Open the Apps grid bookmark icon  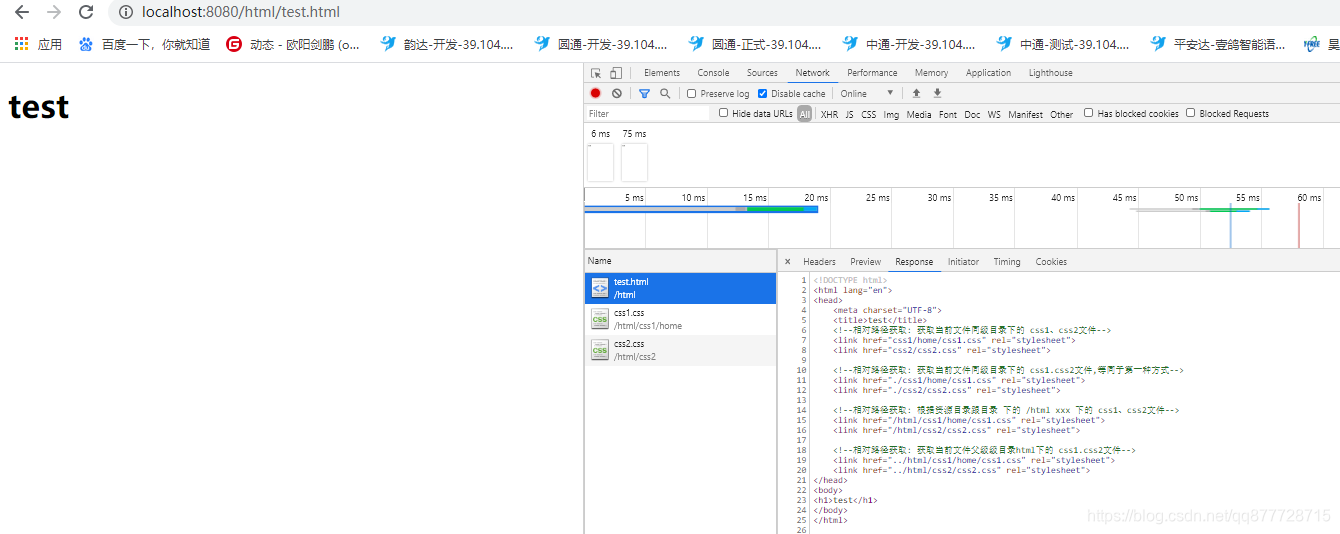[22, 44]
